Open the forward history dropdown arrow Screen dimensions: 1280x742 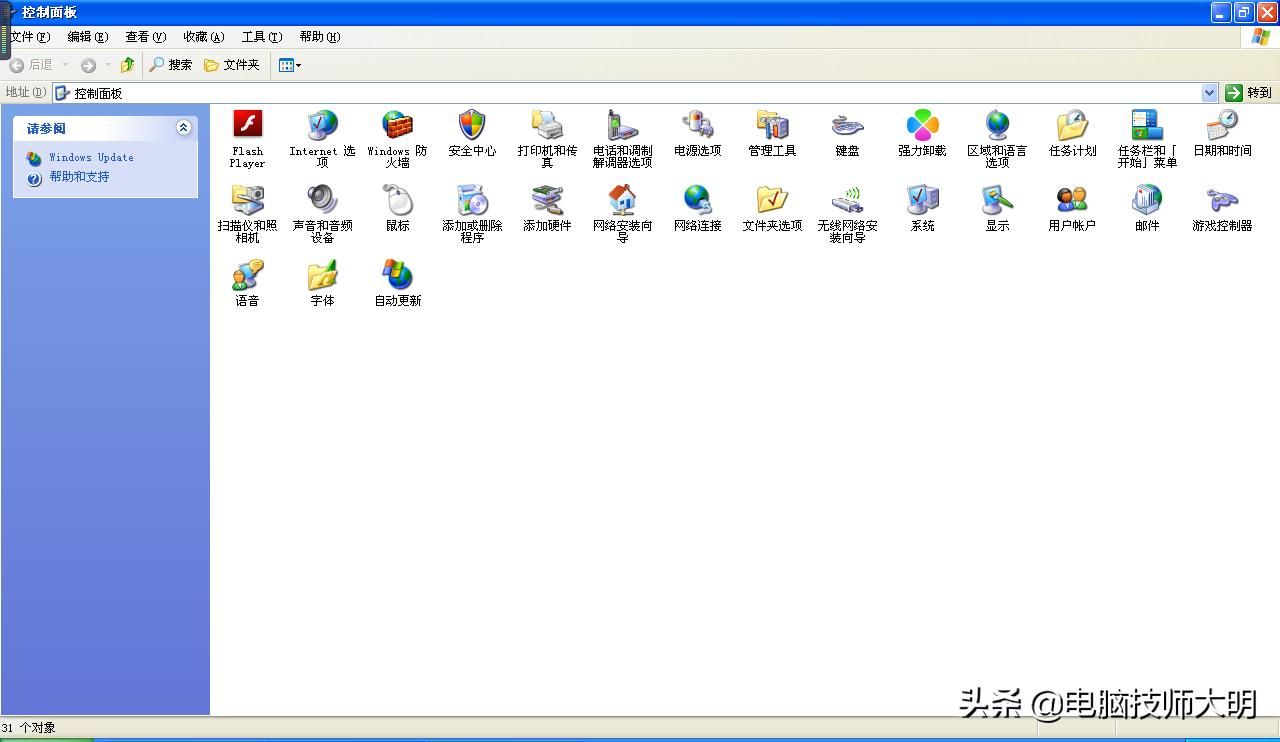(107, 65)
